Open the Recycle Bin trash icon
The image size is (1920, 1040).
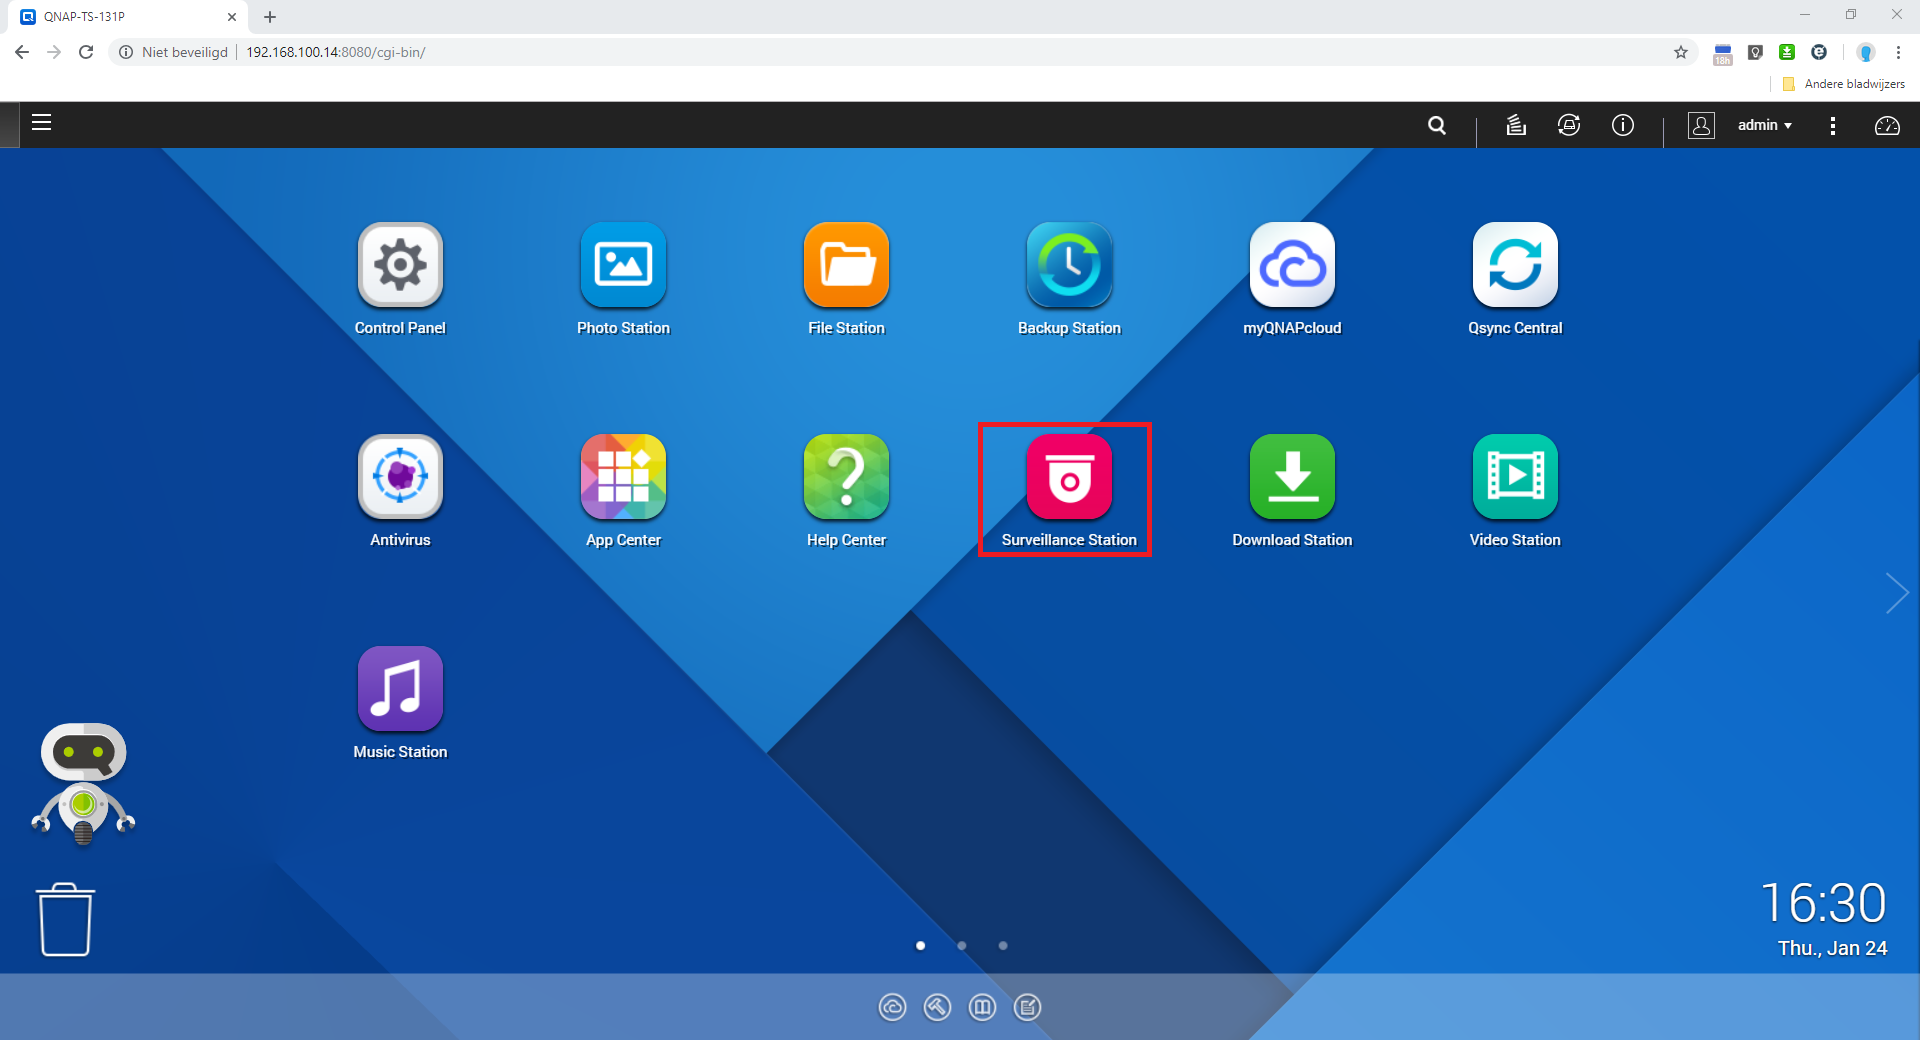(x=66, y=919)
